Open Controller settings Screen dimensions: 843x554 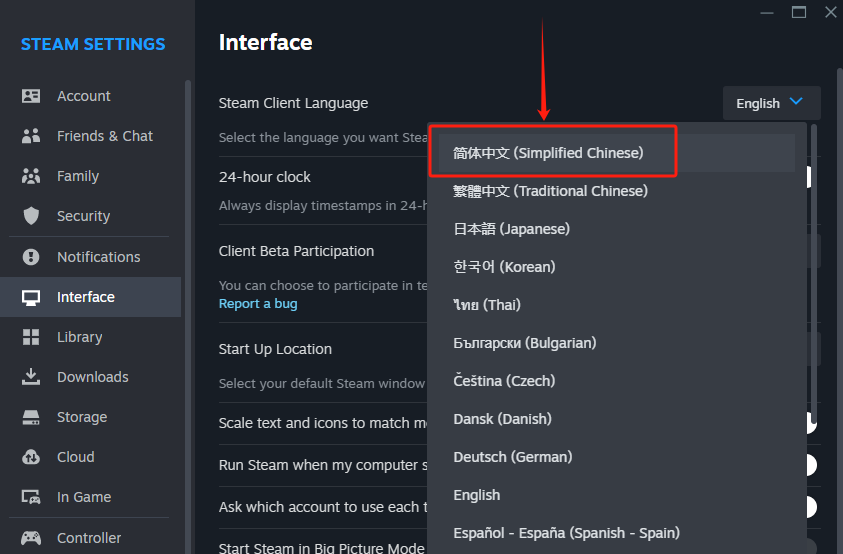[x=90, y=537]
